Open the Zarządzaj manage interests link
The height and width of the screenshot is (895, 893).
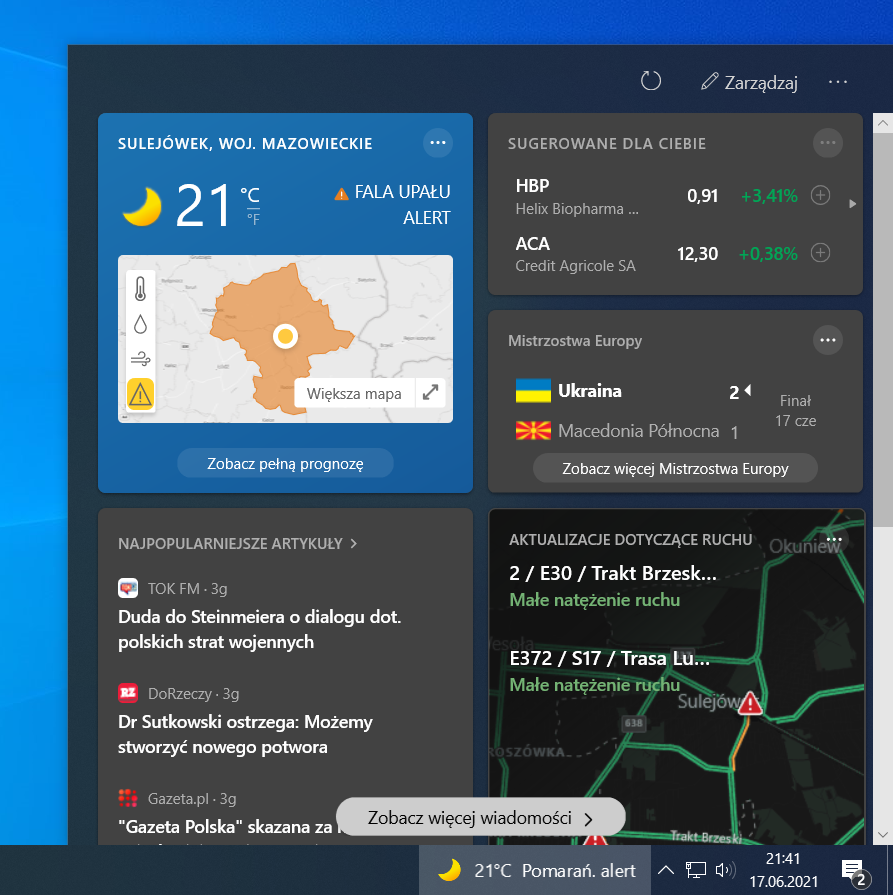[749, 82]
